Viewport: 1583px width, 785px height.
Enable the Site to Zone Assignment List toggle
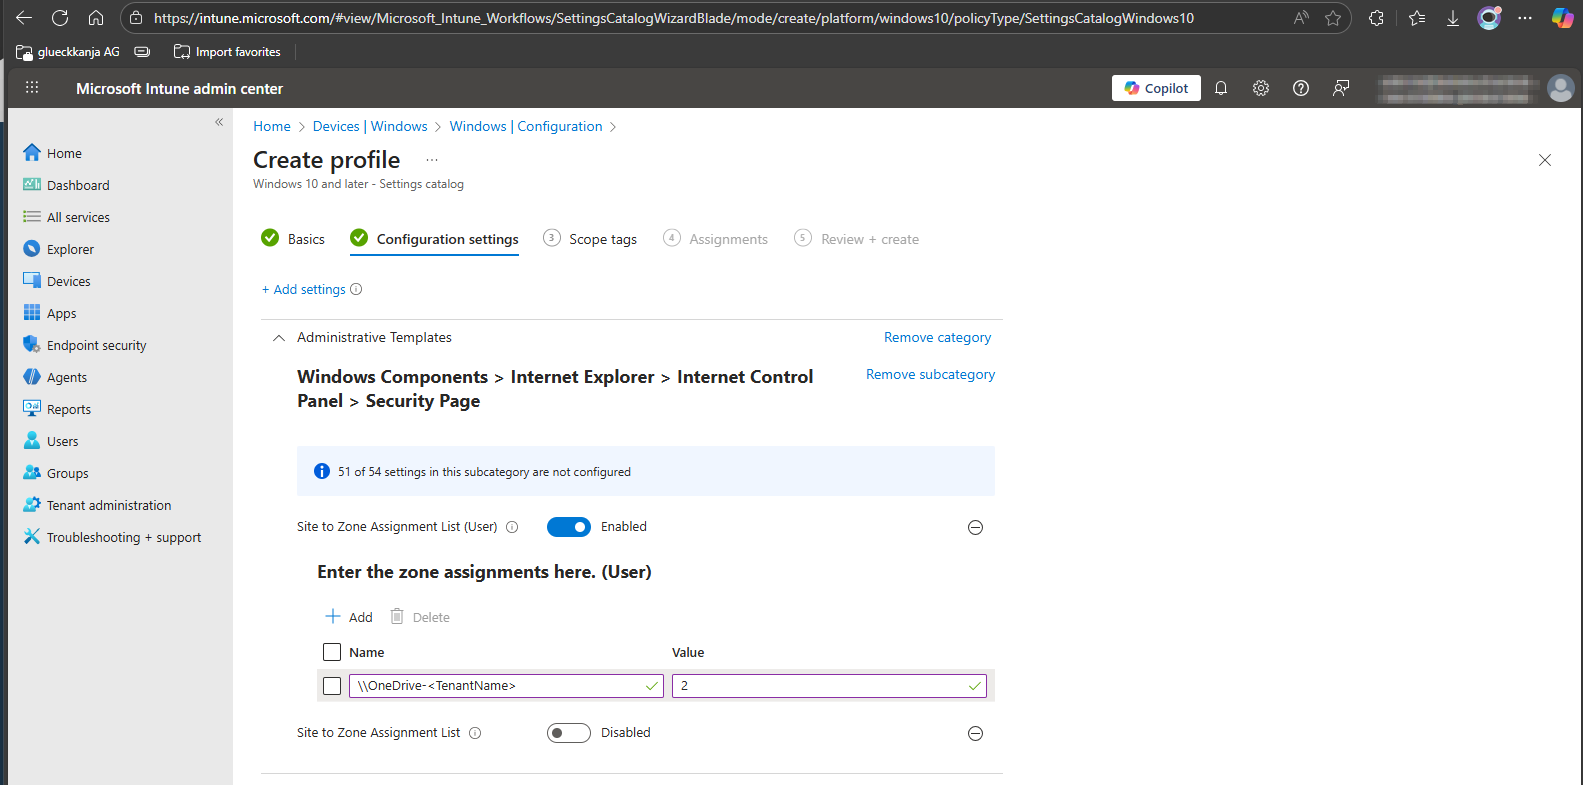click(568, 733)
